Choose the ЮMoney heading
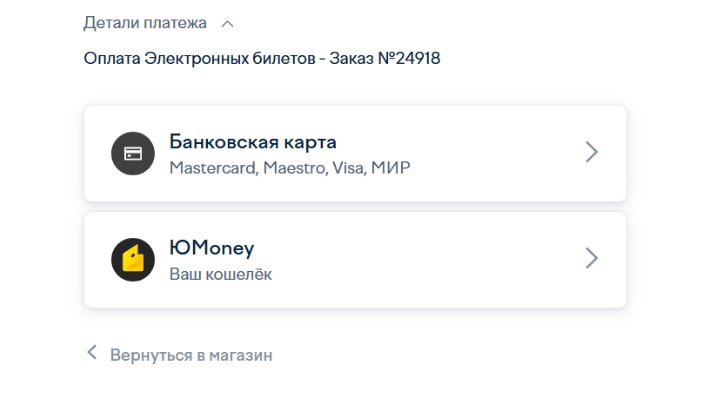 pos(212,248)
